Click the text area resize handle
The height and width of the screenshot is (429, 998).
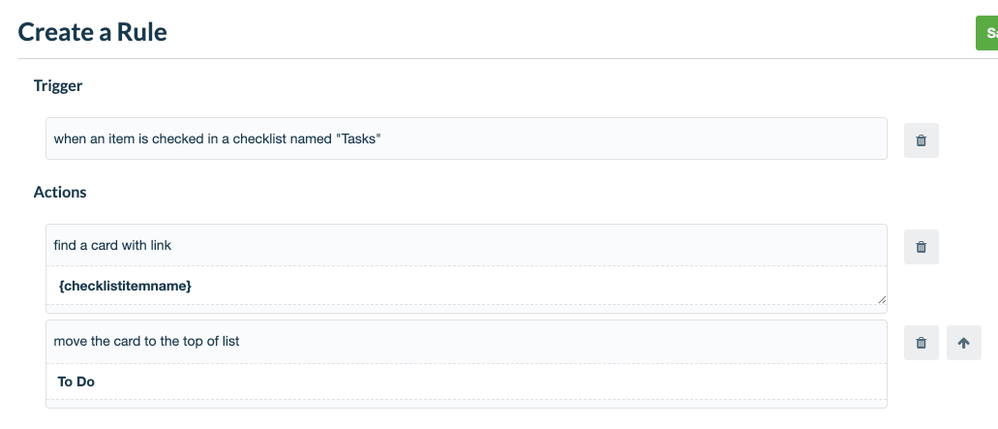coord(882,300)
